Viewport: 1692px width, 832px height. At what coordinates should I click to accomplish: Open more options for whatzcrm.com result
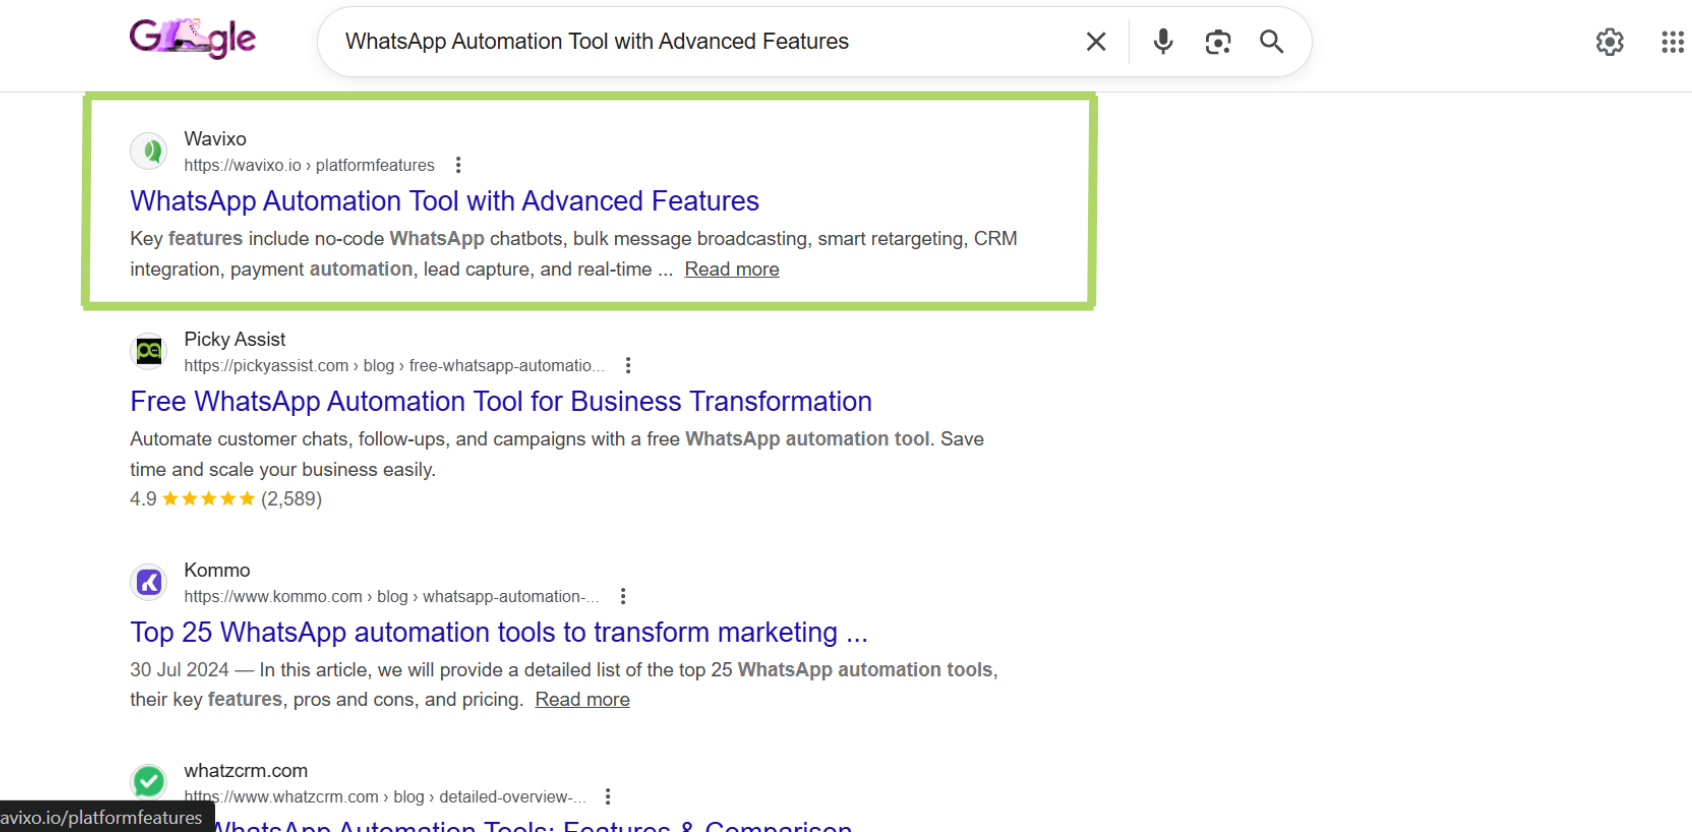click(x=608, y=797)
